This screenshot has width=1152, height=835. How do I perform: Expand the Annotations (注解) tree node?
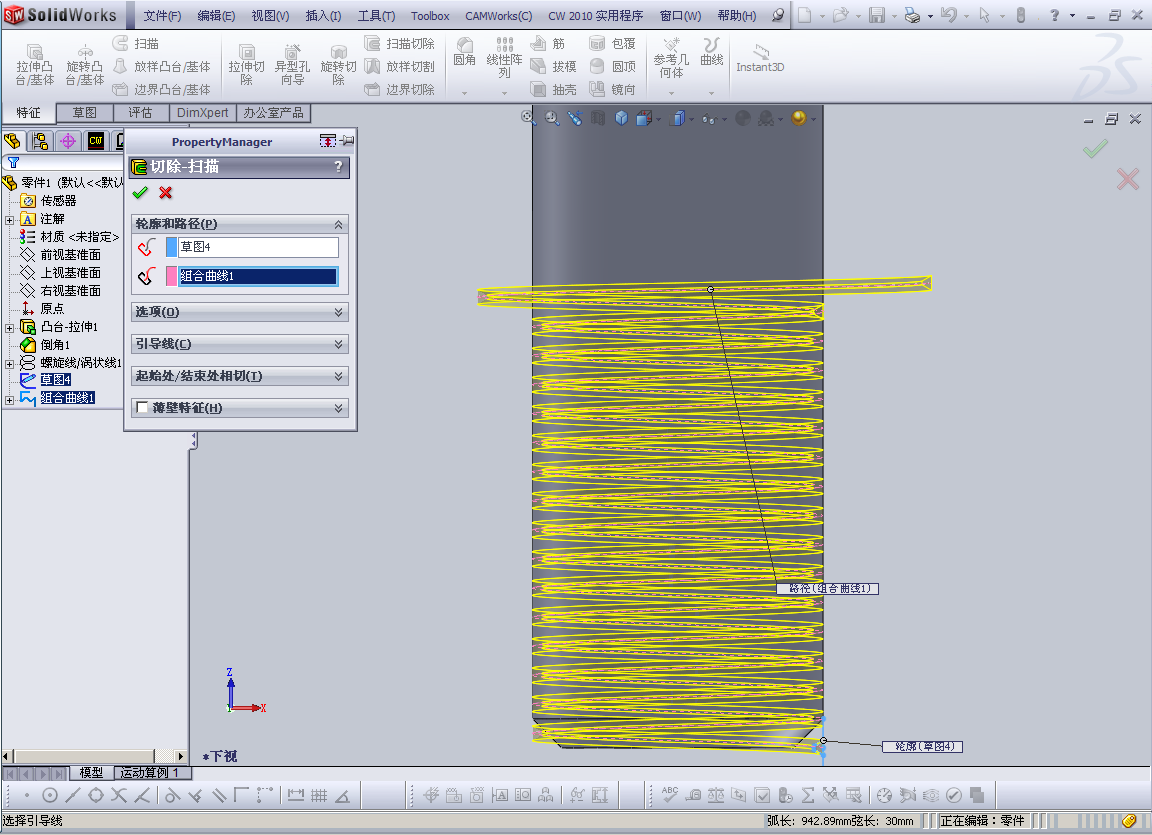[x=10, y=220]
